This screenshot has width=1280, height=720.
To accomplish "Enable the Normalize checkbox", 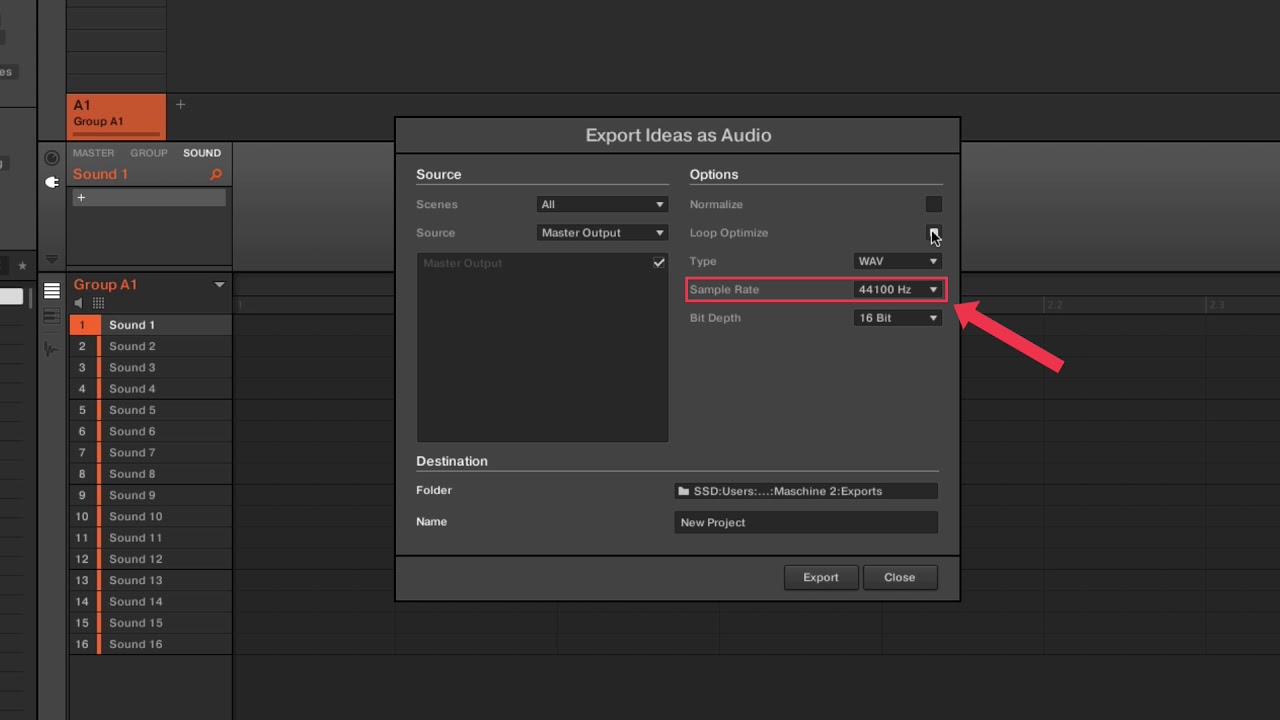I will tap(933, 204).
